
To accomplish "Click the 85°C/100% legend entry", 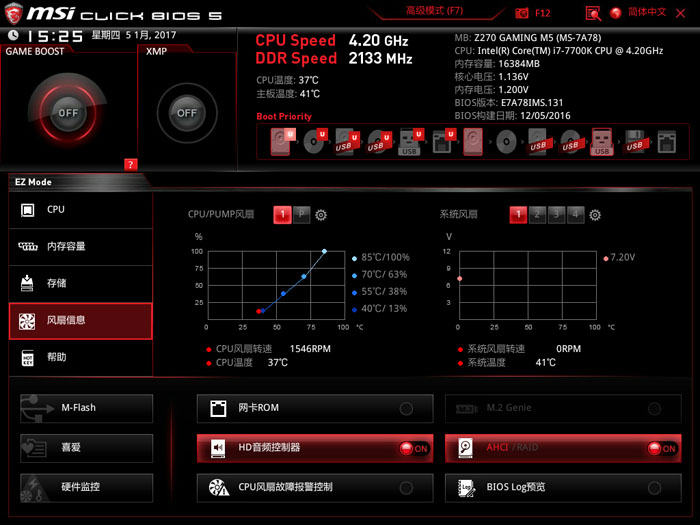I will coord(381,258).
